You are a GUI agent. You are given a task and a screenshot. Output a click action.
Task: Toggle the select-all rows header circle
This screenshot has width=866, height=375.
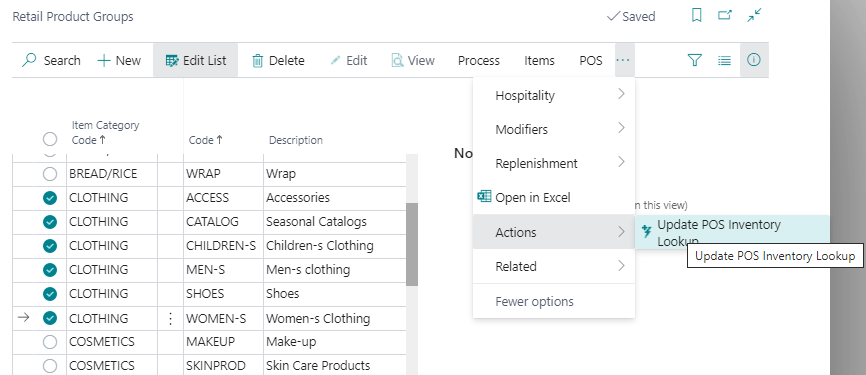(x=50, y=140)
